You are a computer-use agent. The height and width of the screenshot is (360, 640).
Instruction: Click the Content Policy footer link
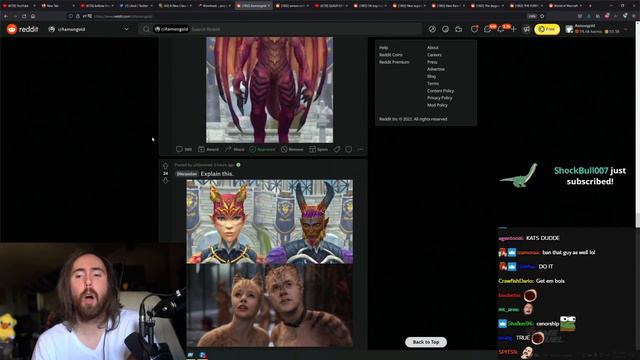[440, 91]
